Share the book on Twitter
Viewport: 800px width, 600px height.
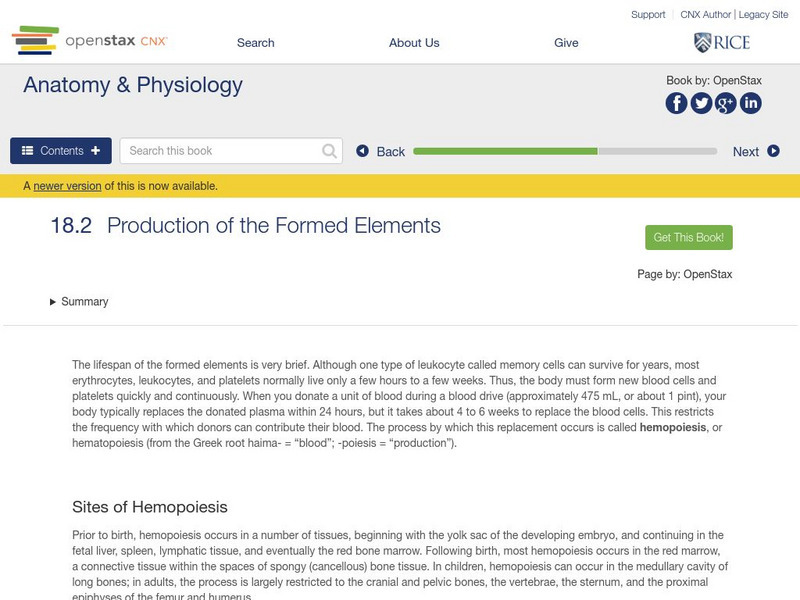point(701,102)
